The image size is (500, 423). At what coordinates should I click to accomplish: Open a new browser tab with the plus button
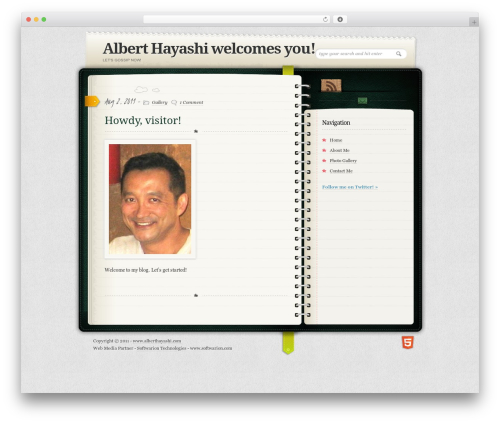pos(474,22)
